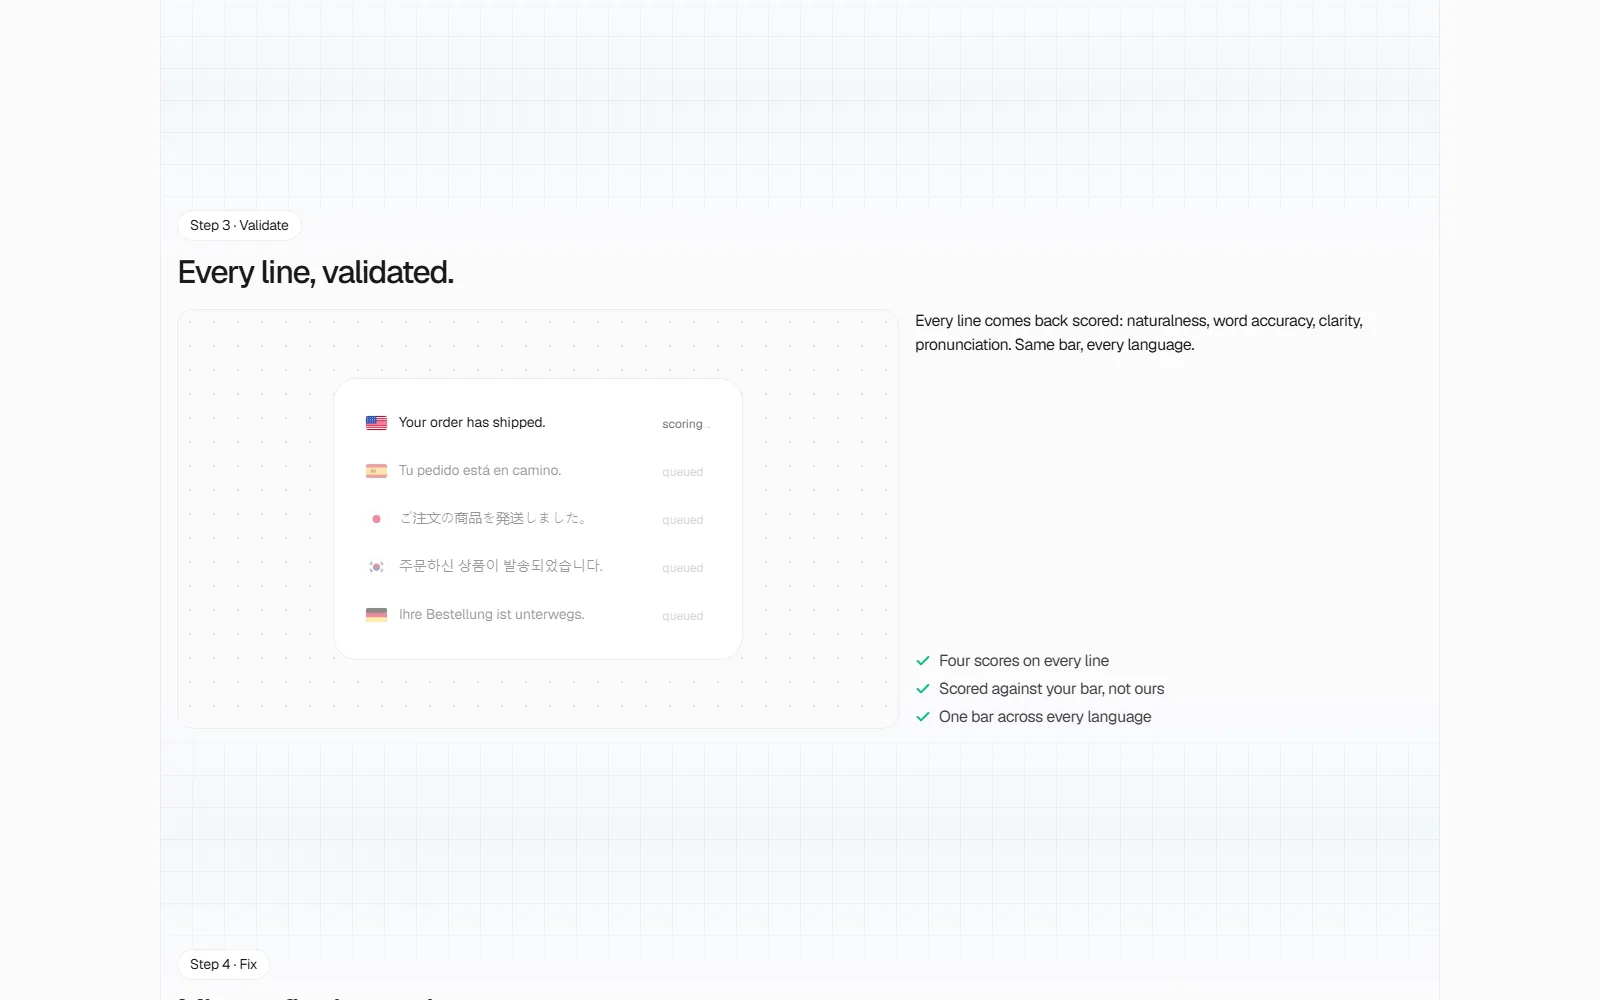Select the Step 3 · Validate badge
1600x1000 pixels.
239,225
